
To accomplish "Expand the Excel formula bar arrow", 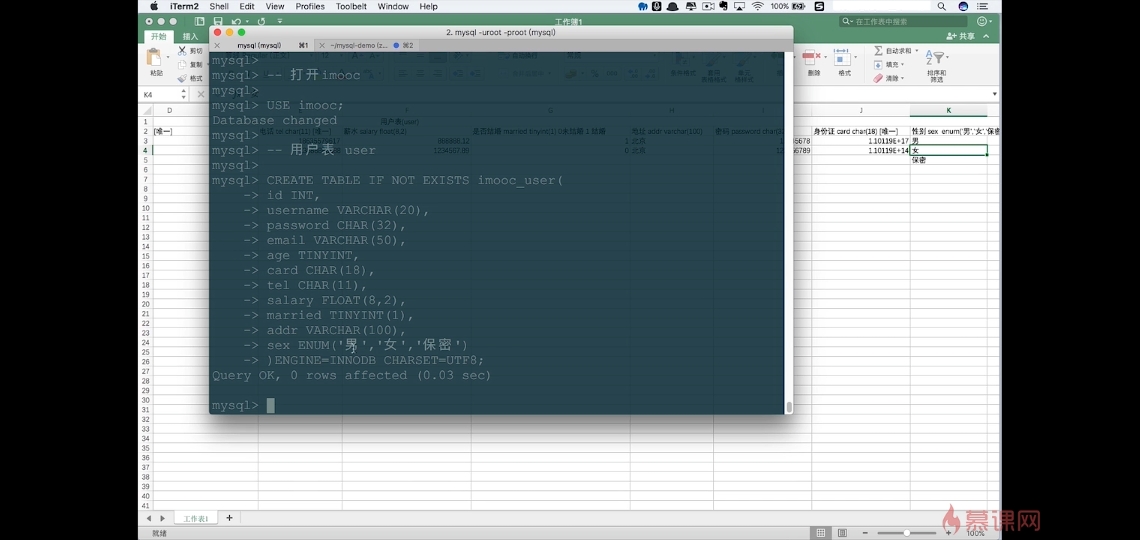I will click(994, 94).
